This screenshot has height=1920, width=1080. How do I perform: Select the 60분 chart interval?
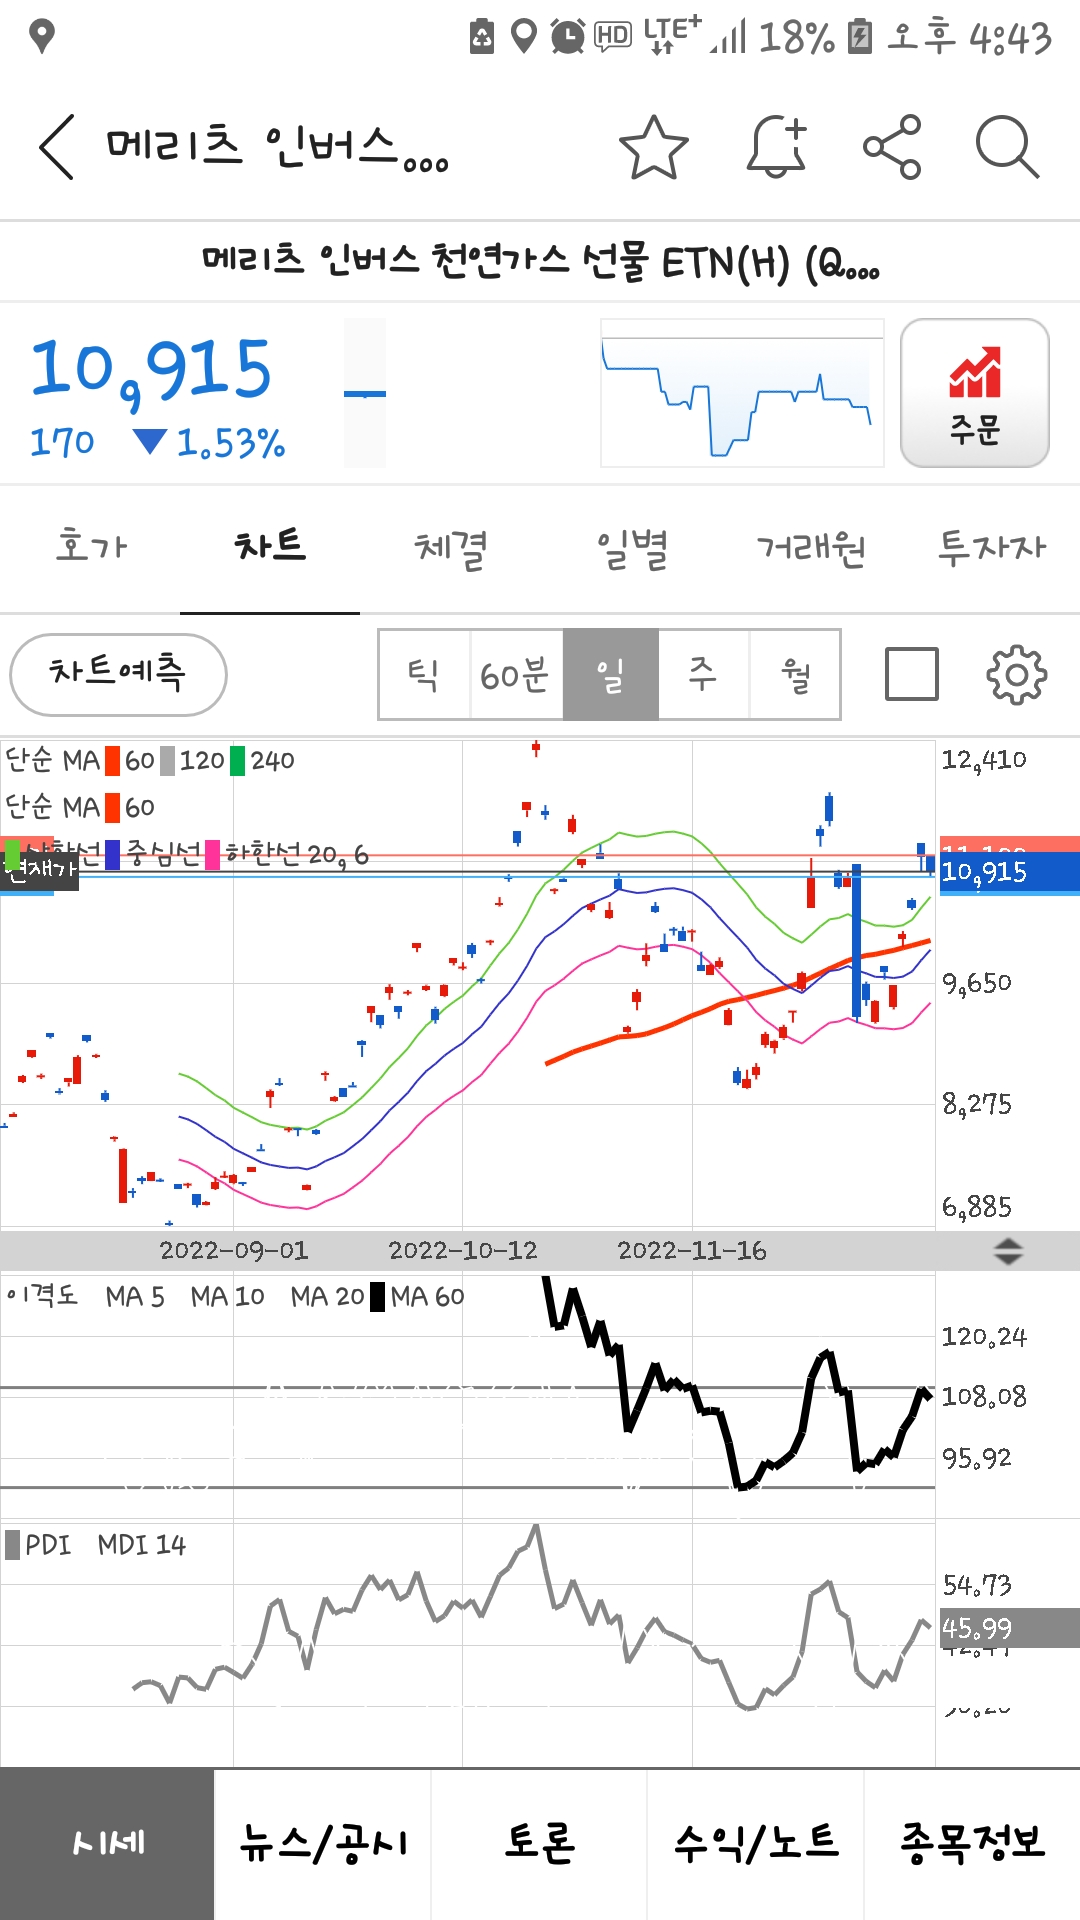[x=516, y=675]
